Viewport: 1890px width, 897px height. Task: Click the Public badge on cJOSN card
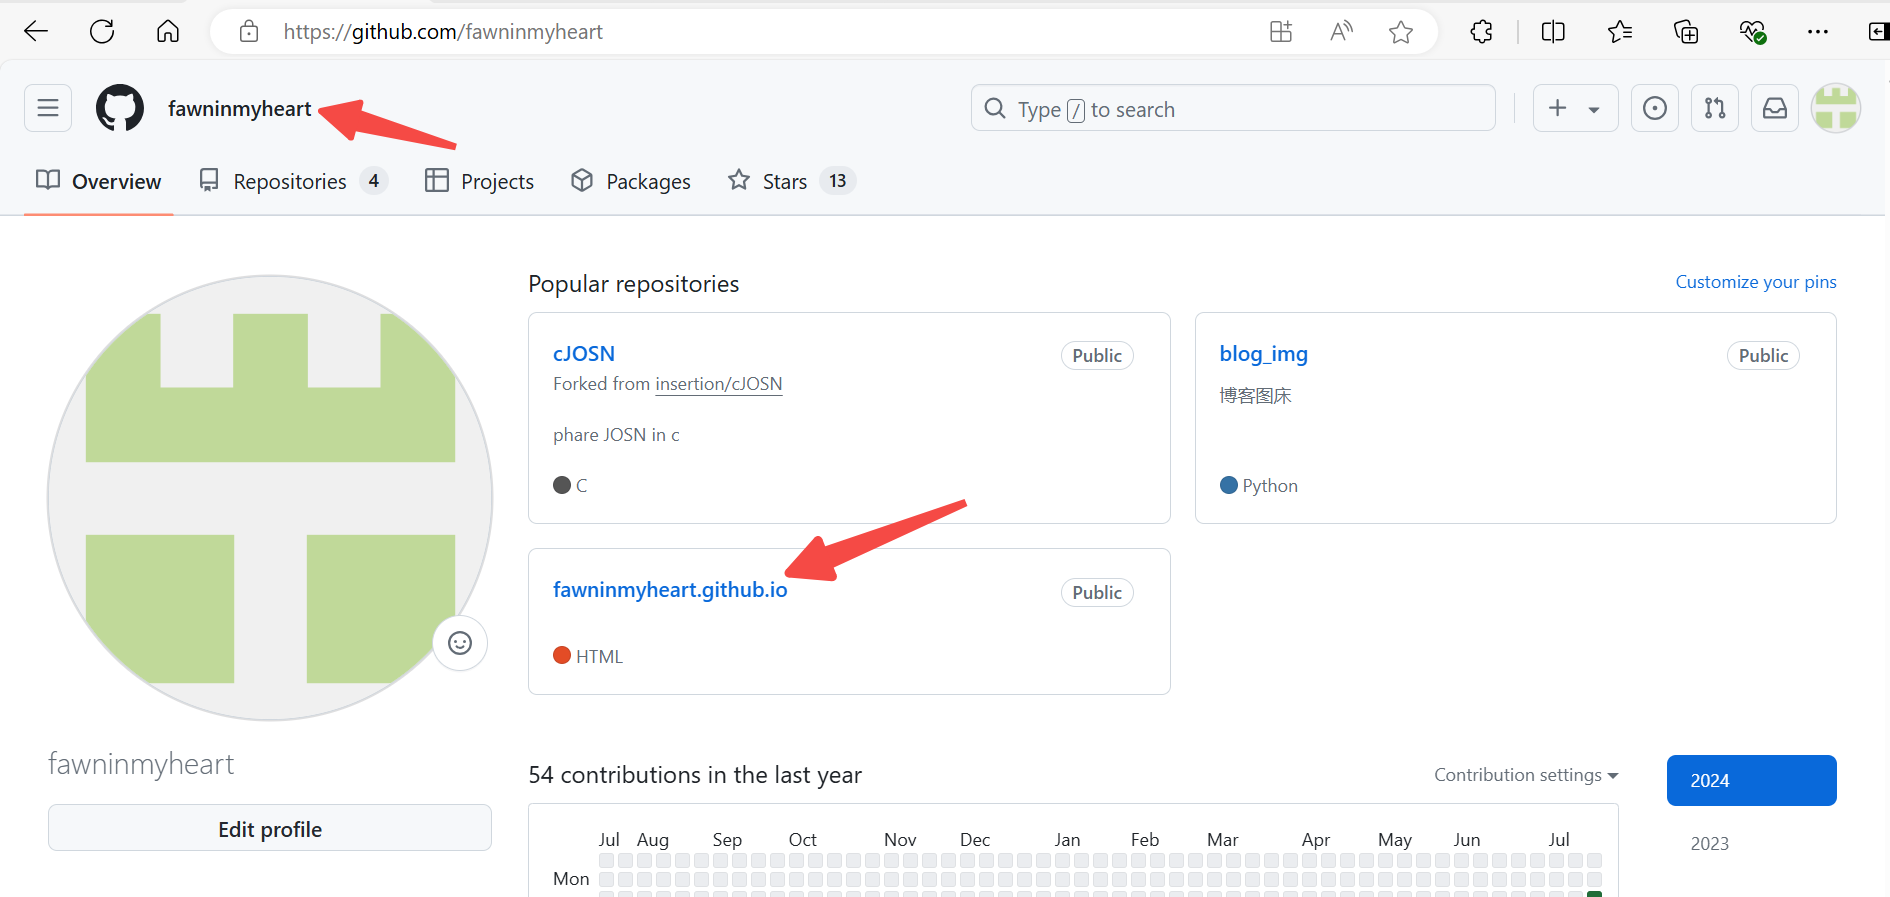click(x=1097, y=356)
